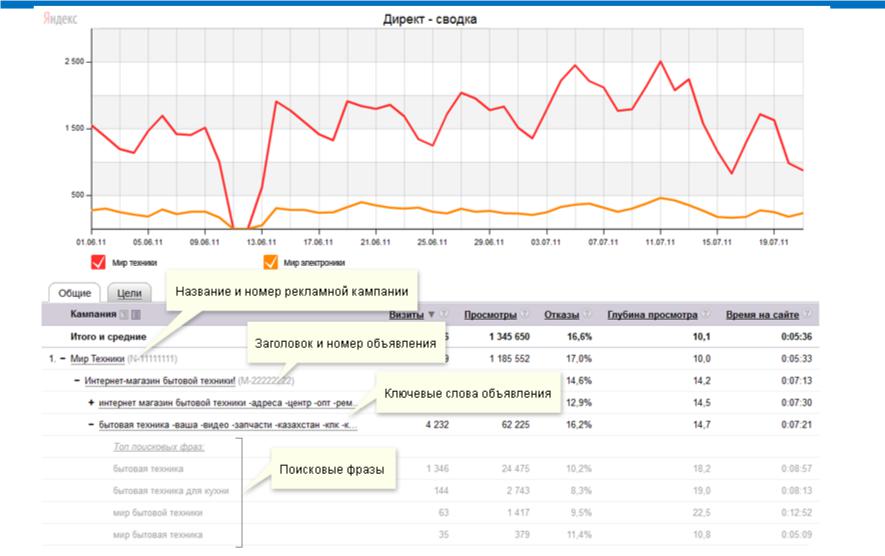This screenshot has width=885, height=556.
Task: Toggle the orange Мир электроники chart checkbox
Action: tap(270, 262)
